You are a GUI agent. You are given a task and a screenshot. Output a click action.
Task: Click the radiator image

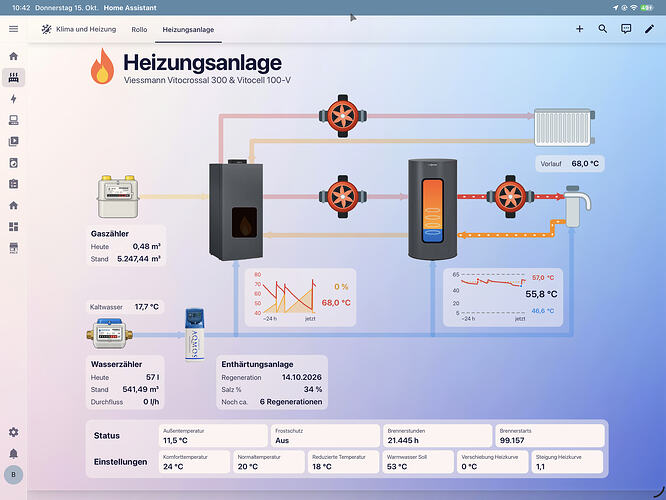(564, 127)
